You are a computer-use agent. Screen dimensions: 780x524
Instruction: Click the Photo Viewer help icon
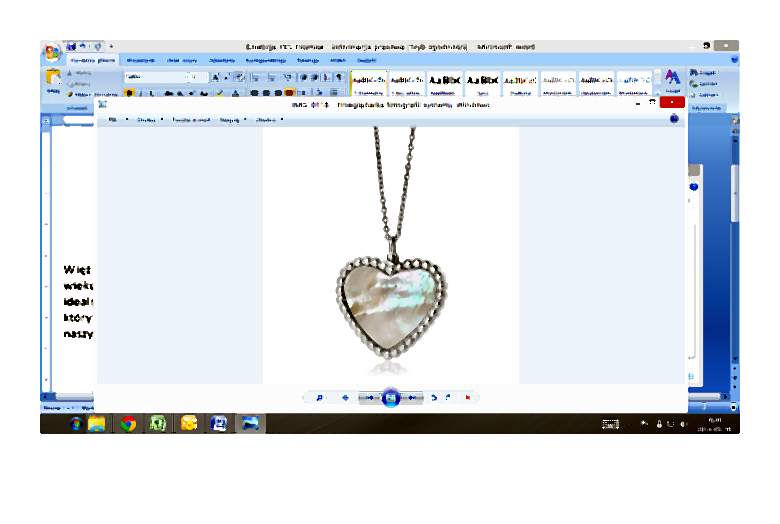click(x=674, y=119)
